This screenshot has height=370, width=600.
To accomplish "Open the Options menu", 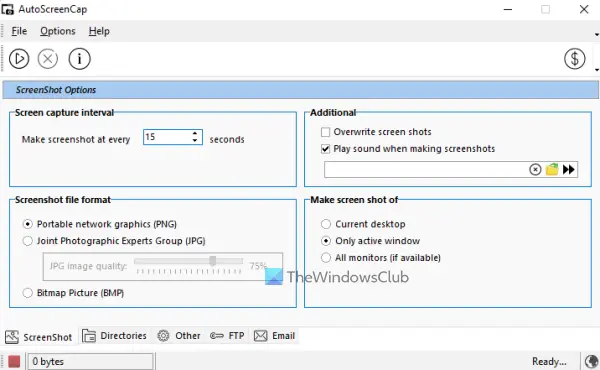I will 58,31.
